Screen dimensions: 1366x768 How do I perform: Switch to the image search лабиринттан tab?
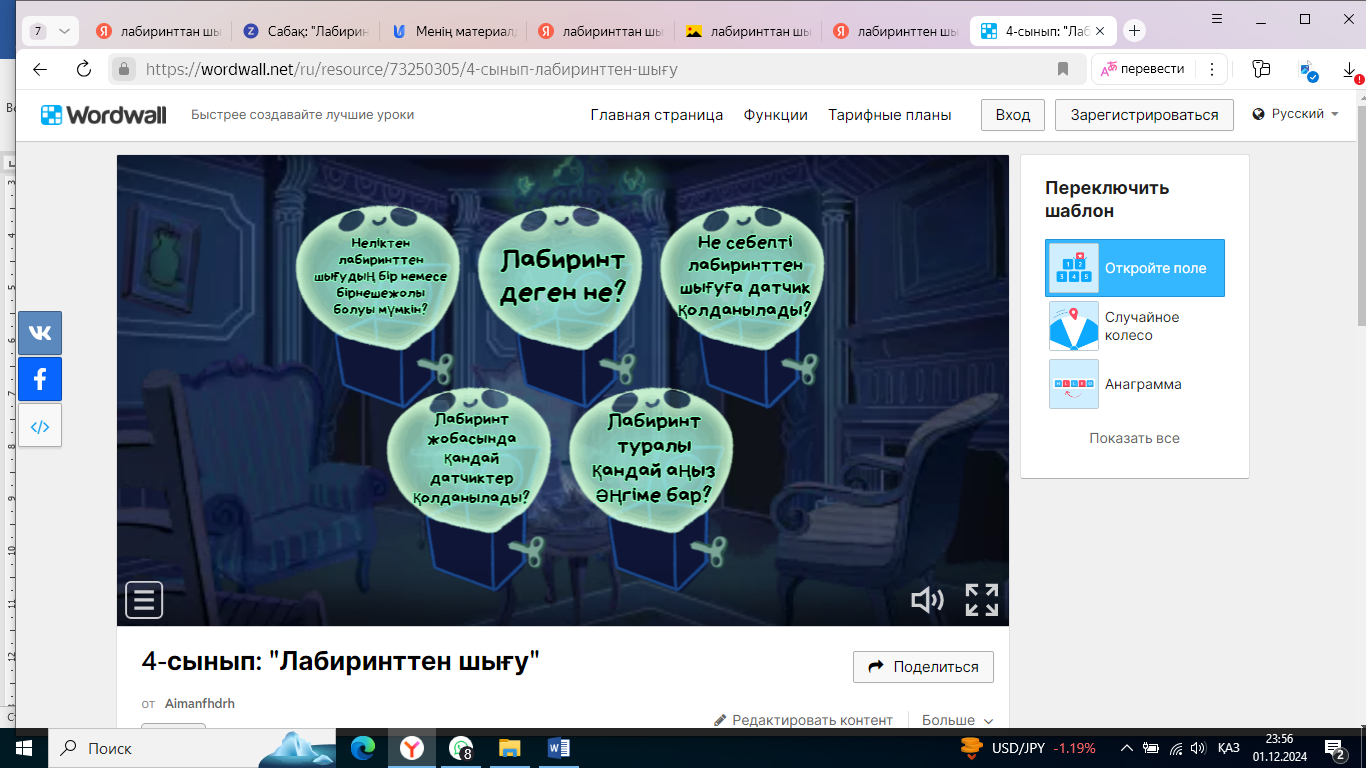coord(749,31)
